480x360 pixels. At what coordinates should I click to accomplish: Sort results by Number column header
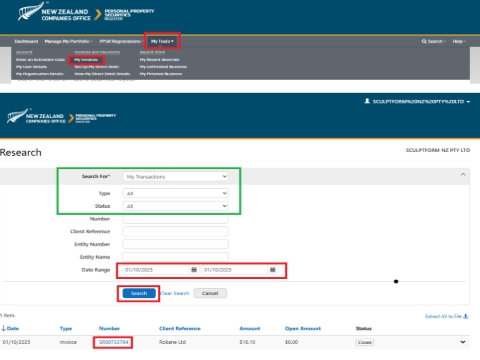click(x=109, y=328)
